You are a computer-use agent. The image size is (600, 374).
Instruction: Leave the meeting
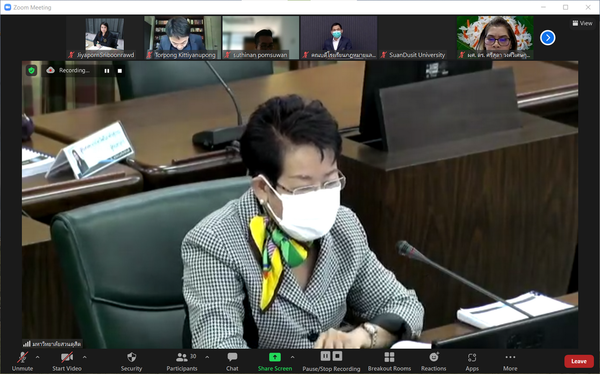[579, 361]
